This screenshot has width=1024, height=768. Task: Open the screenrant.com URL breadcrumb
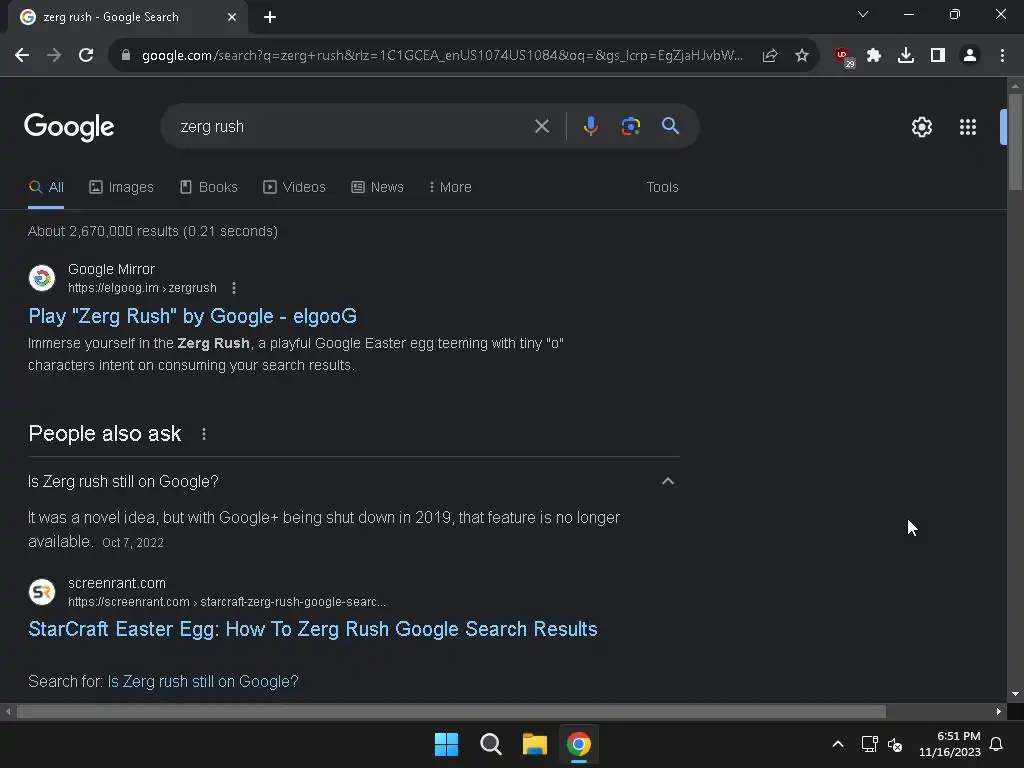[227, 602]
